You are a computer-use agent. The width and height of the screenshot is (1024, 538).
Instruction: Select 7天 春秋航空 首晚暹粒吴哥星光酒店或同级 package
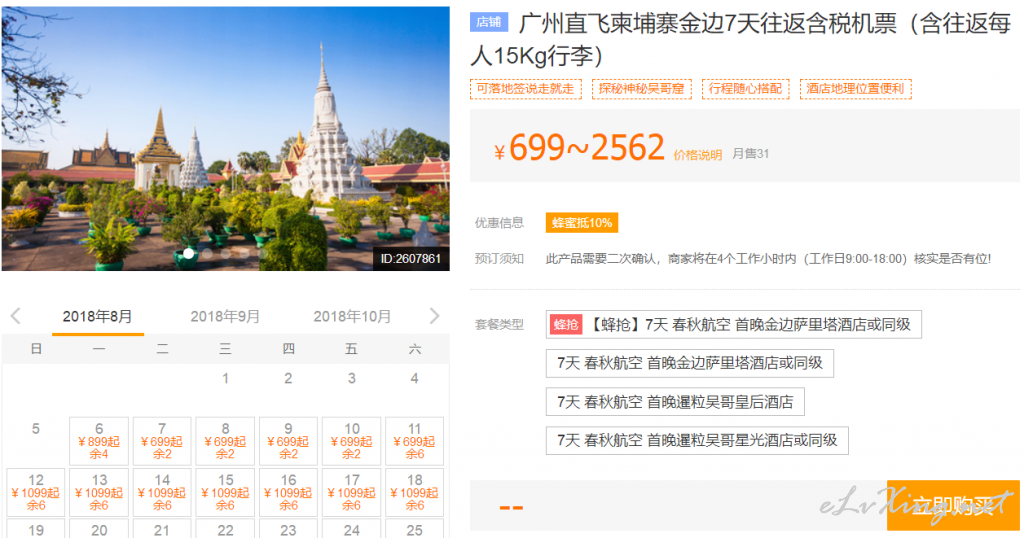coord(697,440)
